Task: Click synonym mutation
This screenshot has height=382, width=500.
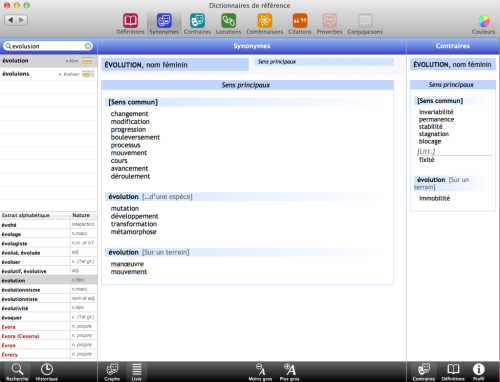Action: click(x=125, y=208)
